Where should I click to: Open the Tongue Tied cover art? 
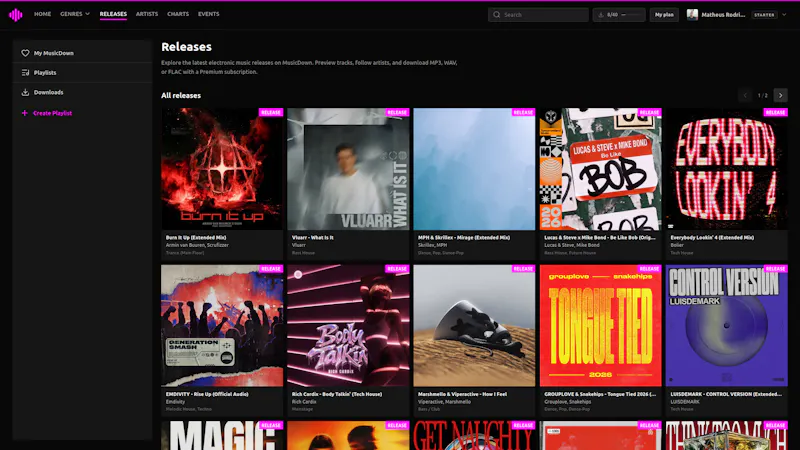pyautogui.click(x=601, y=326)
